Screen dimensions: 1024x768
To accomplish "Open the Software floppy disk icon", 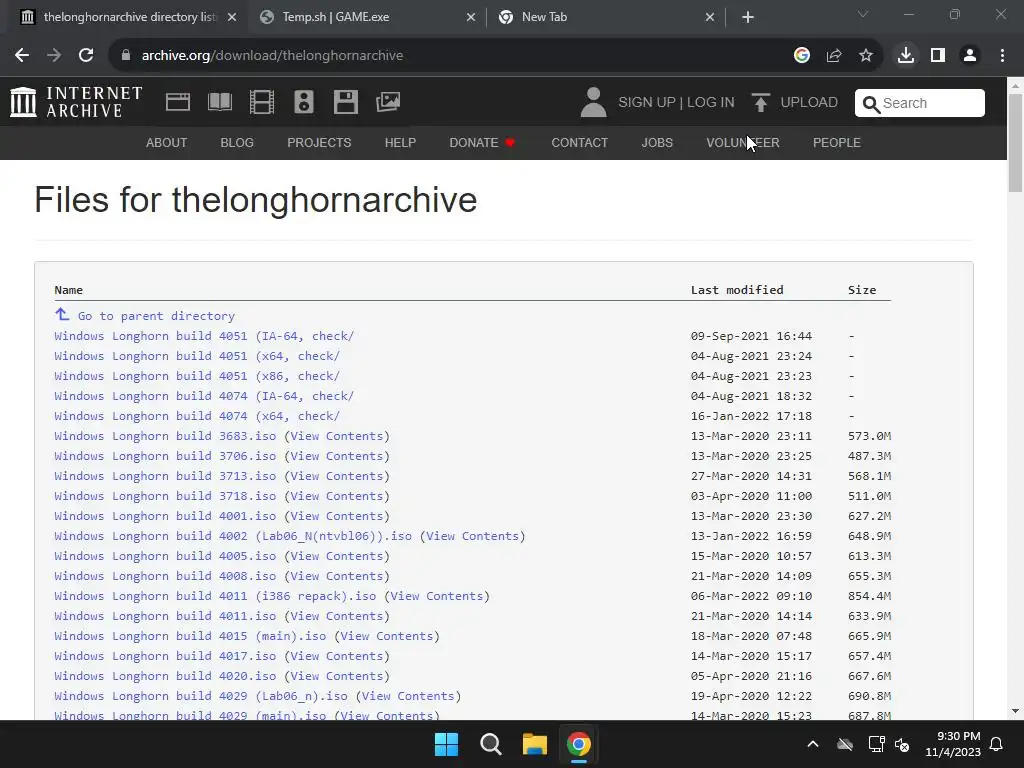I will [x=345, y=103].
